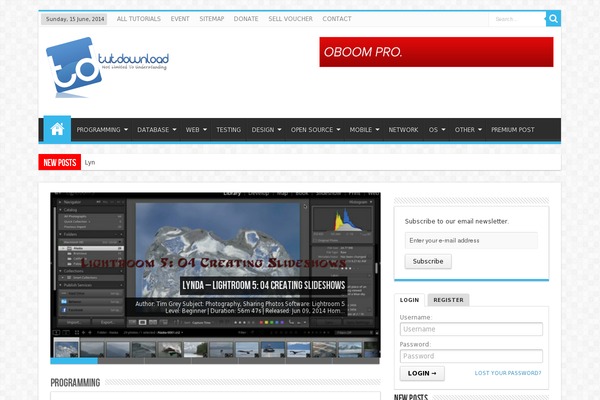Expand the Open Source menu
600x400 pixels.
click(315, 130)
